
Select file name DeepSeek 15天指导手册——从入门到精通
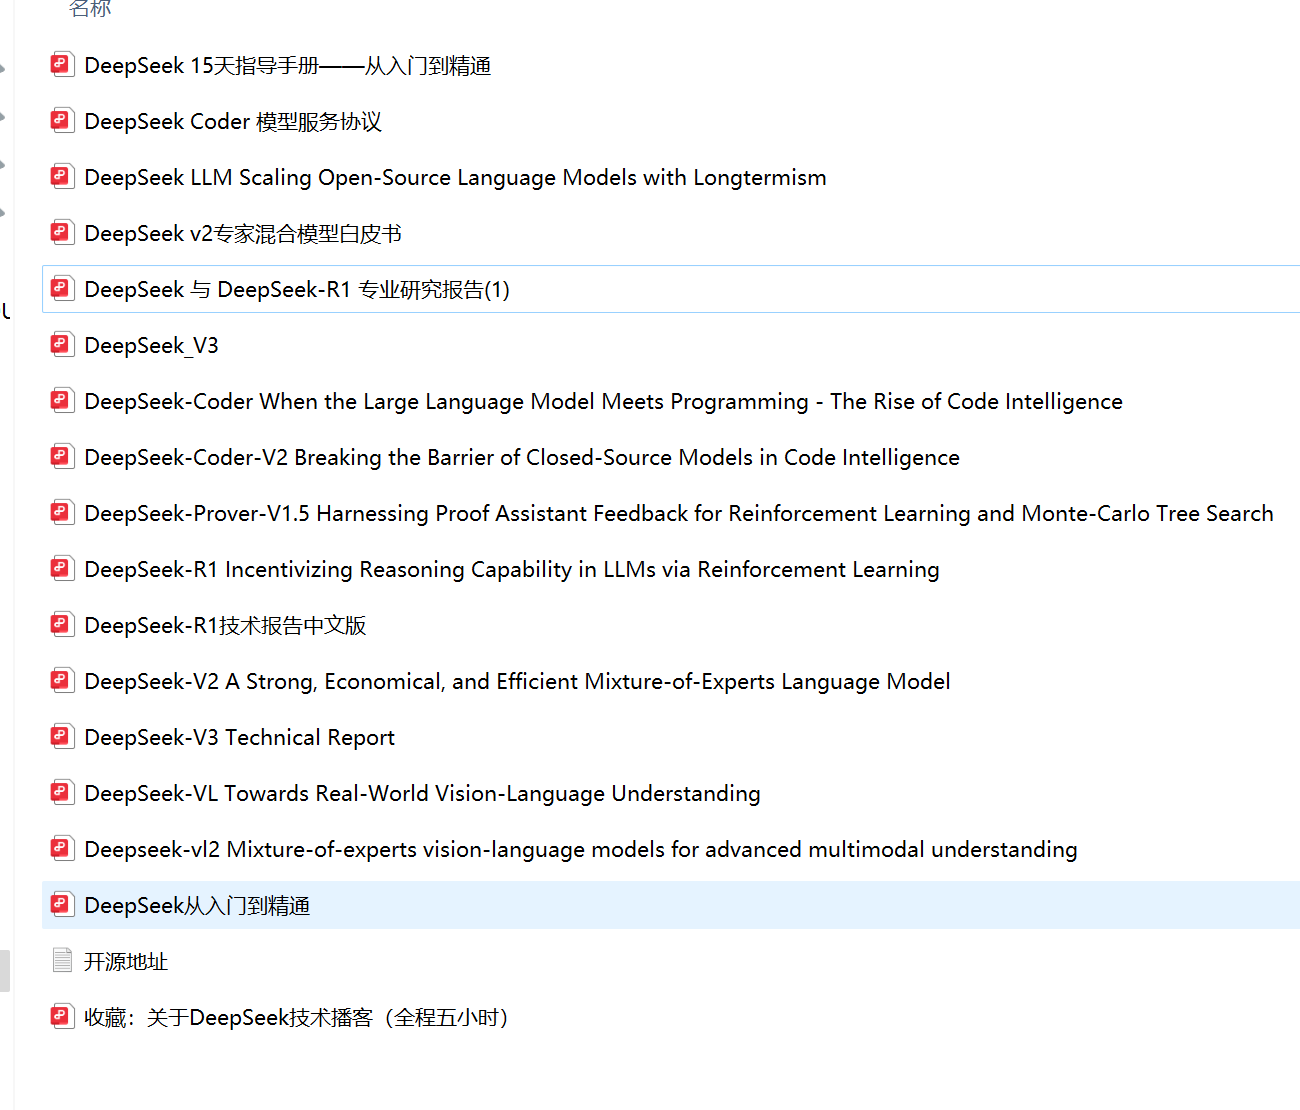(288, 66)
